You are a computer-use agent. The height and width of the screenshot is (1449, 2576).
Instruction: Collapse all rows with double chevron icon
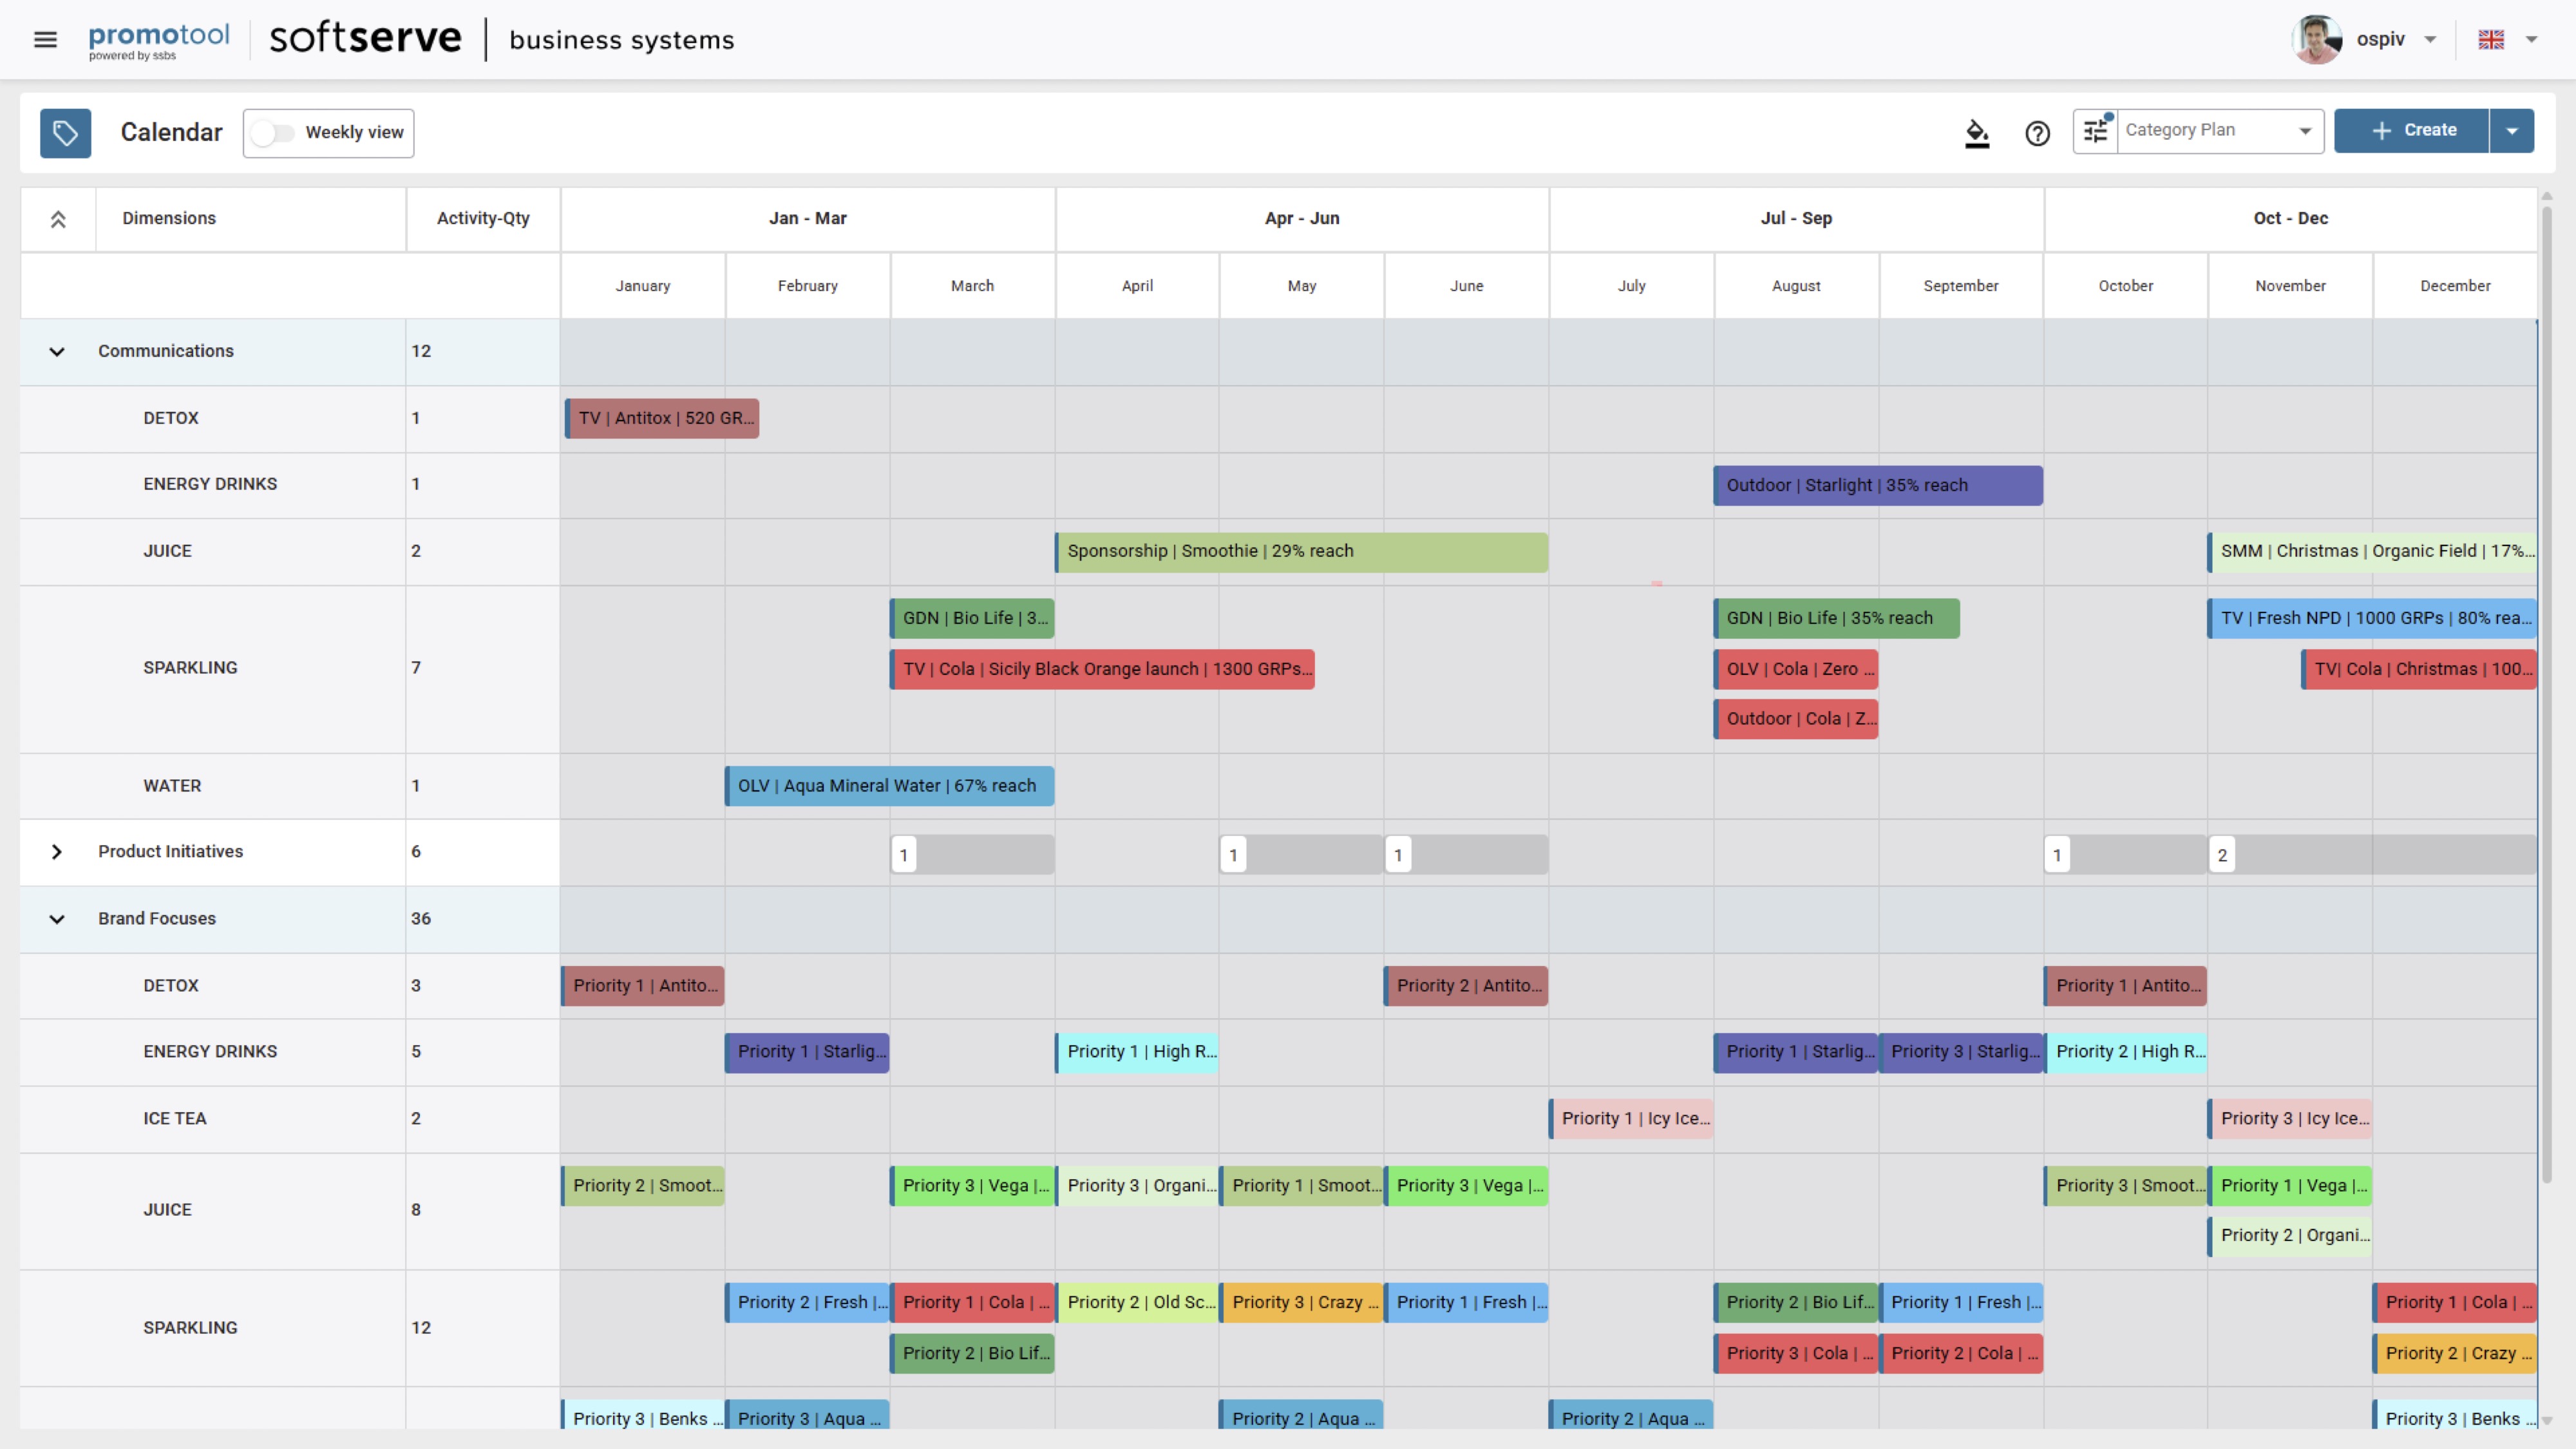[58, 219]
